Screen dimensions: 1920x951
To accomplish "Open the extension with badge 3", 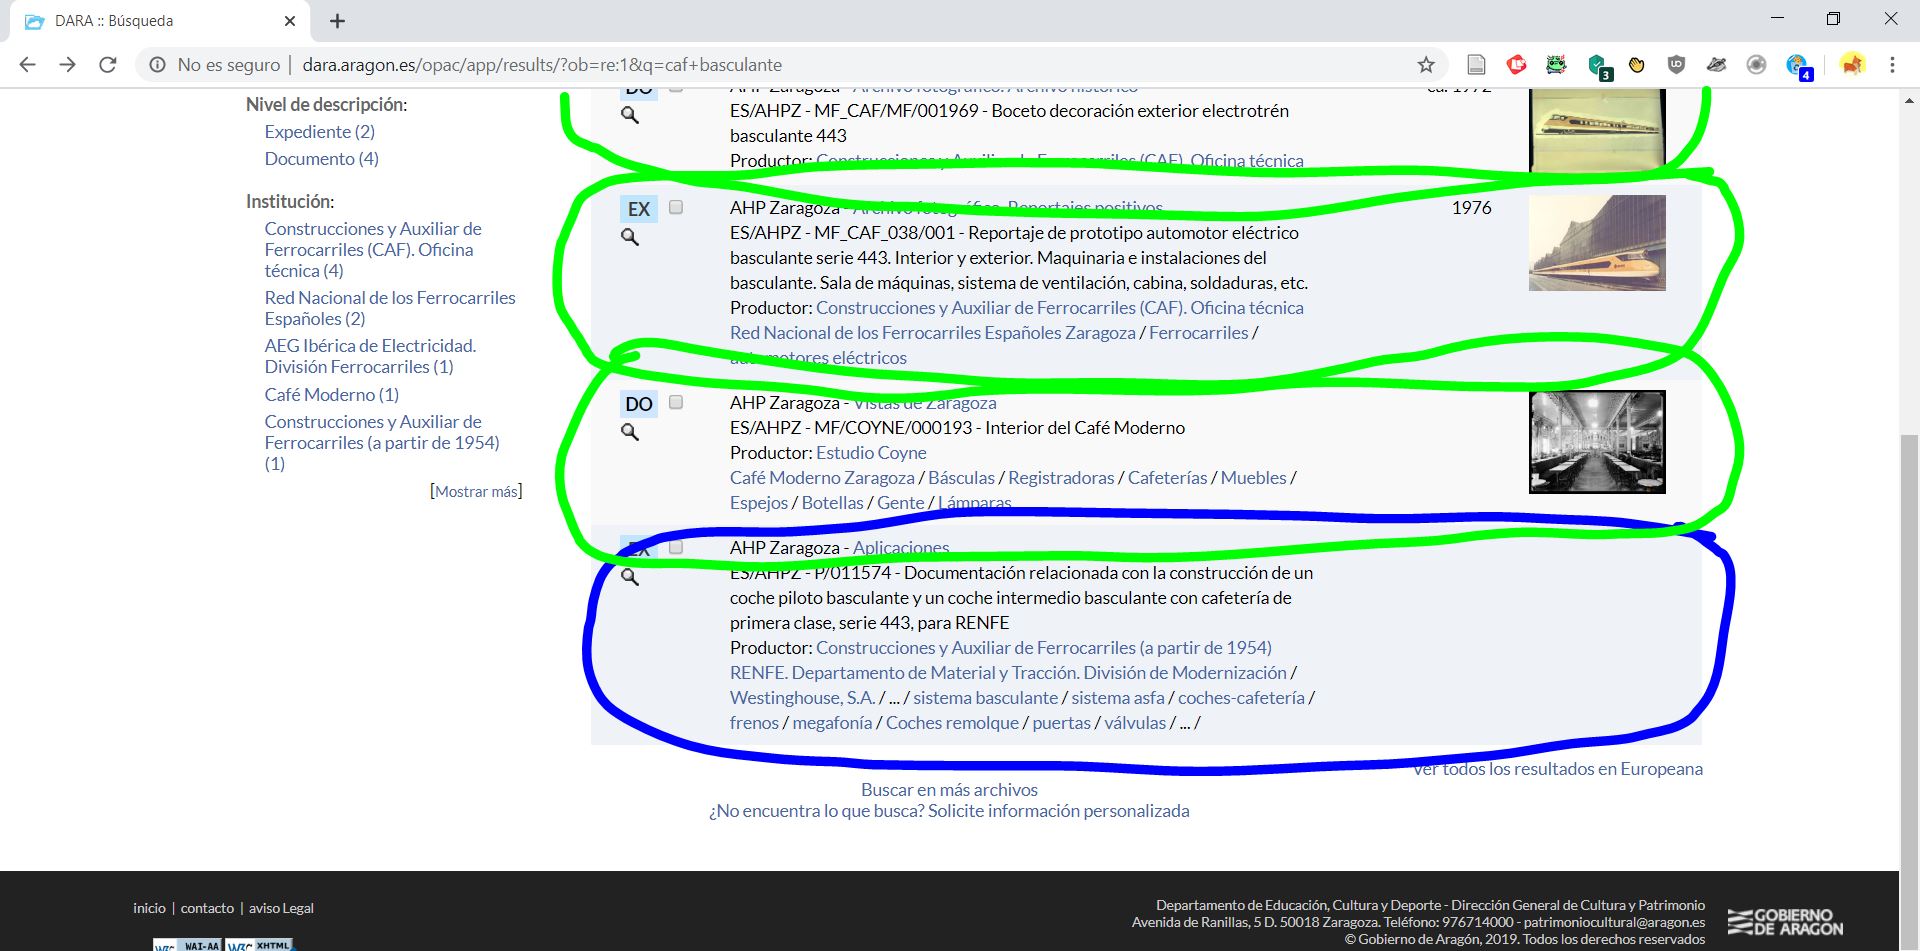I will tap(1598, 66).
